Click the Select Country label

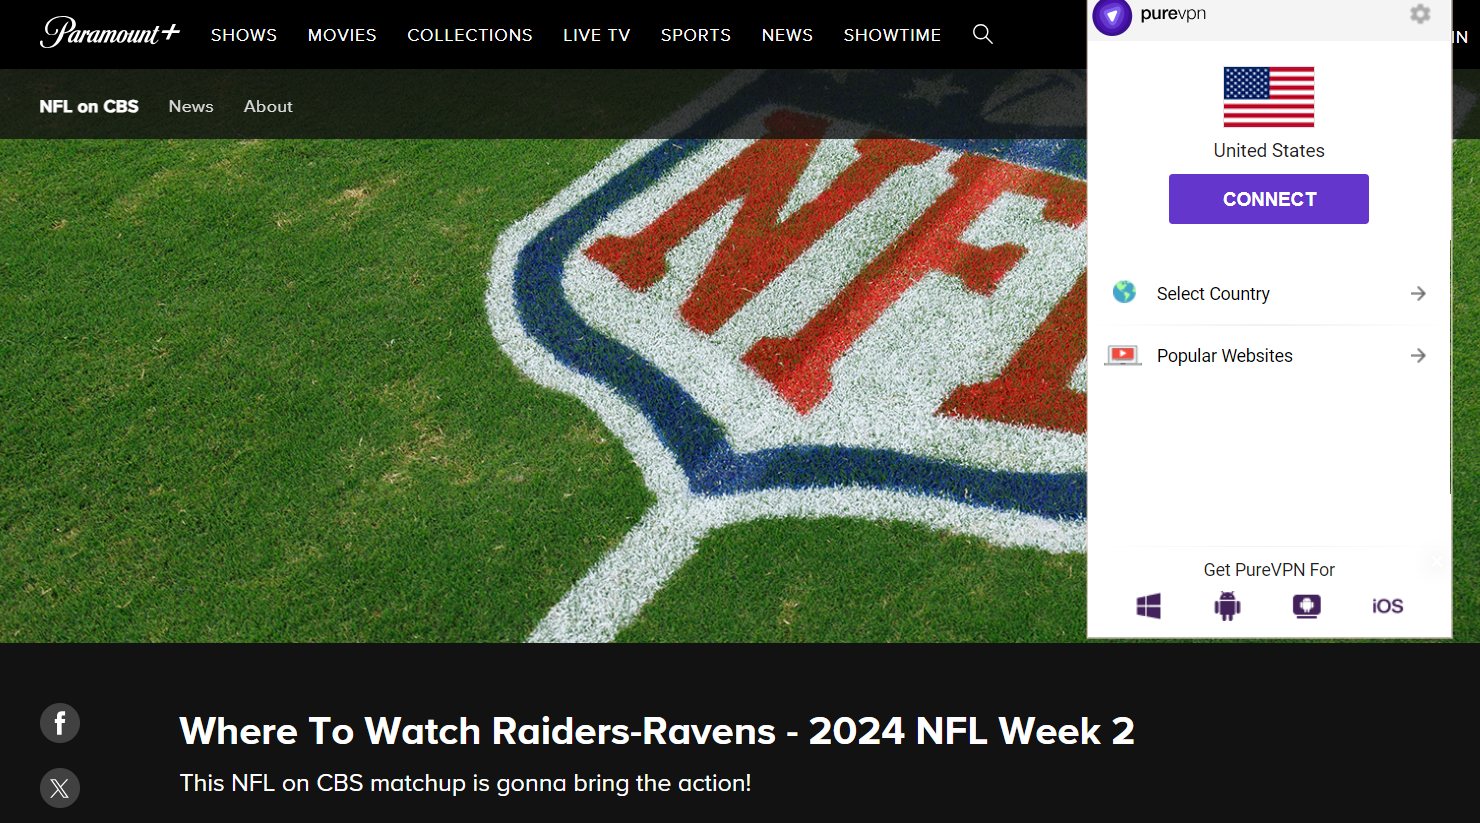point(1213,293)
